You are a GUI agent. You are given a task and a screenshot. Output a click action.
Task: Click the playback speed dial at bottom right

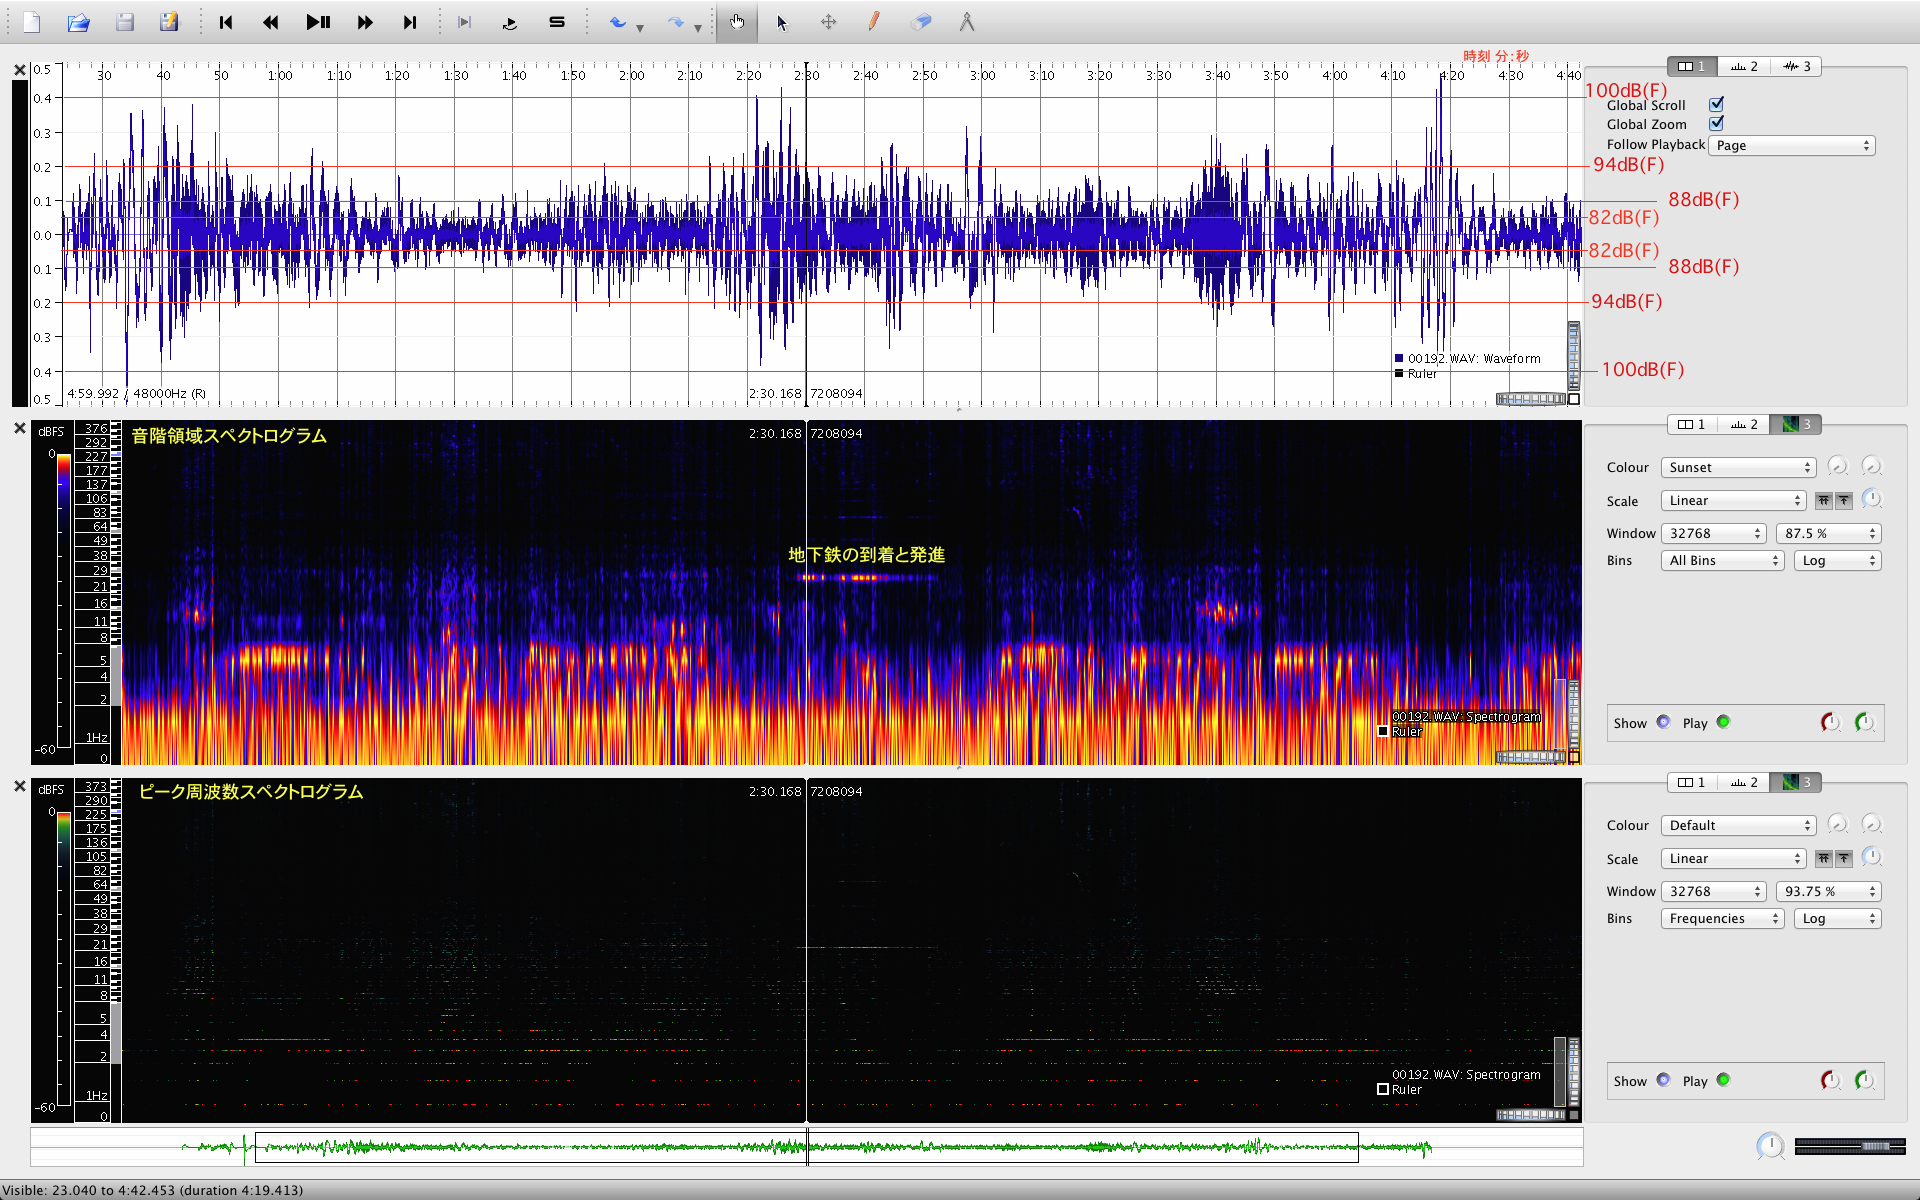tap(1770, 1146)
